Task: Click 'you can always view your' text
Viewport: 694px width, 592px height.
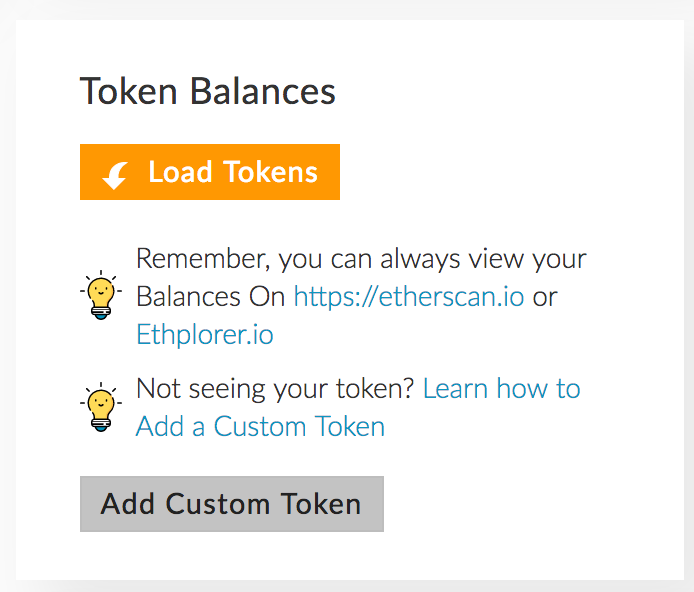Action: 432,260
